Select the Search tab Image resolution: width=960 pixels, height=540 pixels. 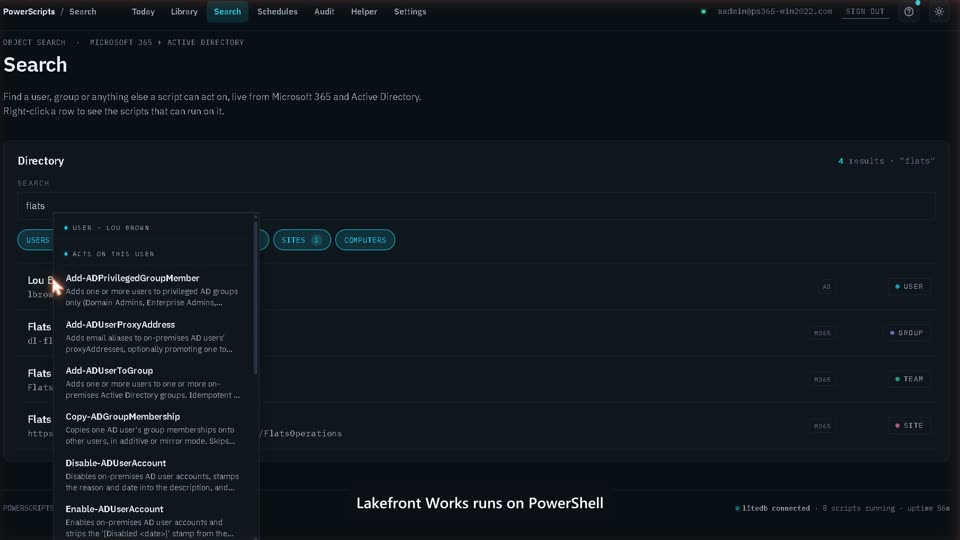[227, 12]
